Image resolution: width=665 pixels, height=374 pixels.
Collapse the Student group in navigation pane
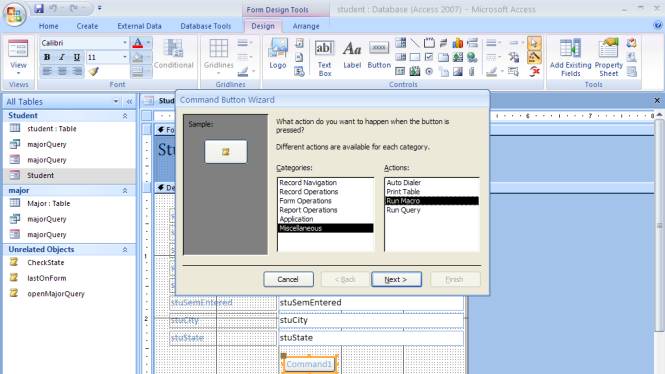pos(125,116)
